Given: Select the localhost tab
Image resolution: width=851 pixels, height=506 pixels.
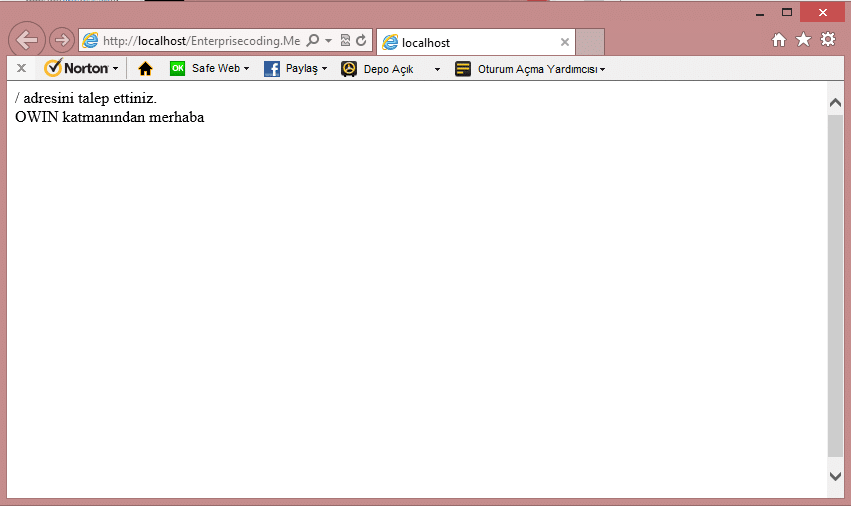Looking at the screenshot, I should pos(476,42).
